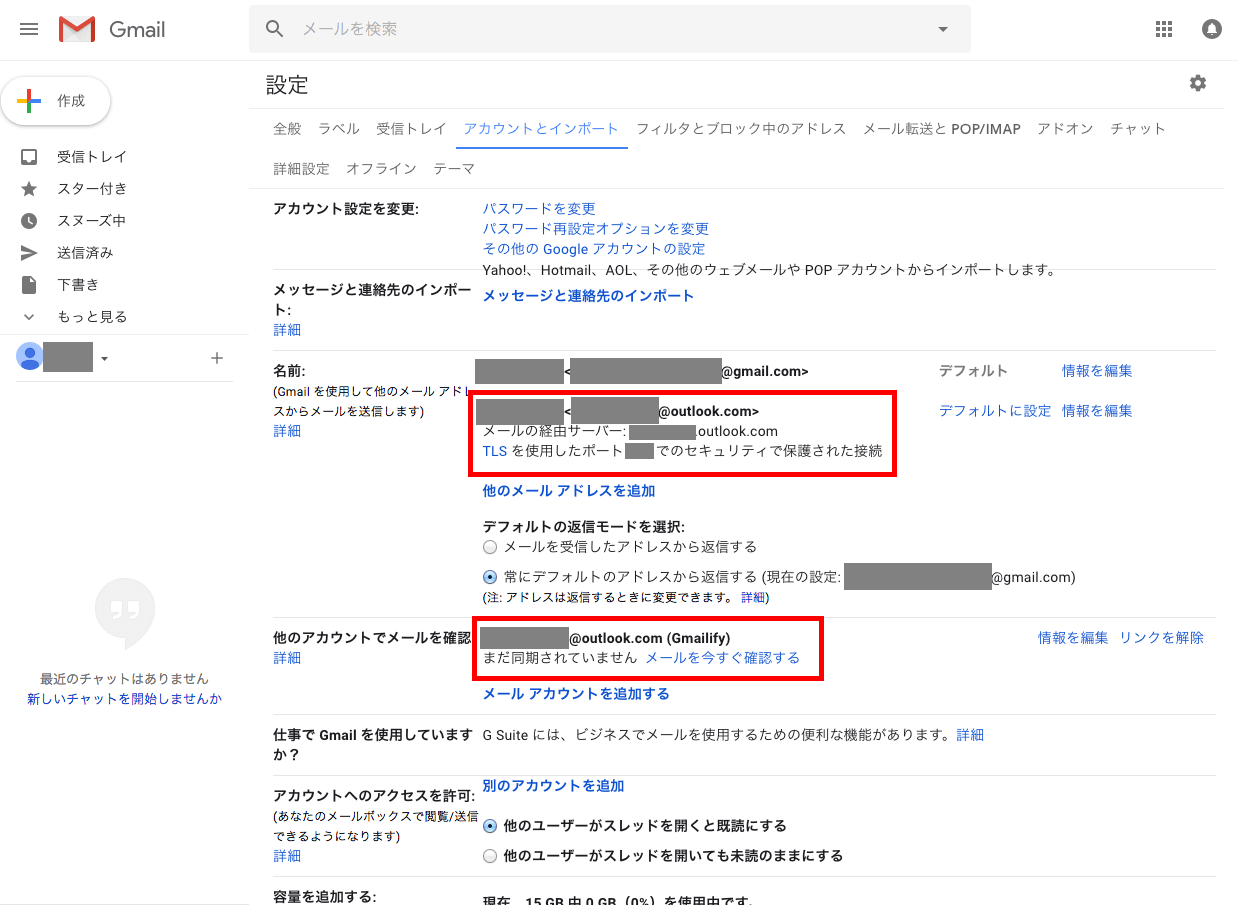Click the plus icon to add chat contact

[x=217, y=358]
